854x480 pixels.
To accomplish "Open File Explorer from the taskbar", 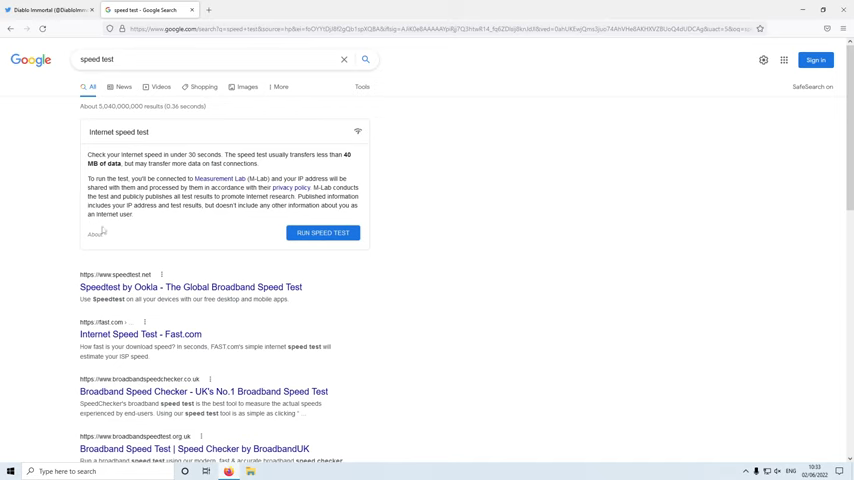I will [251, 471].
